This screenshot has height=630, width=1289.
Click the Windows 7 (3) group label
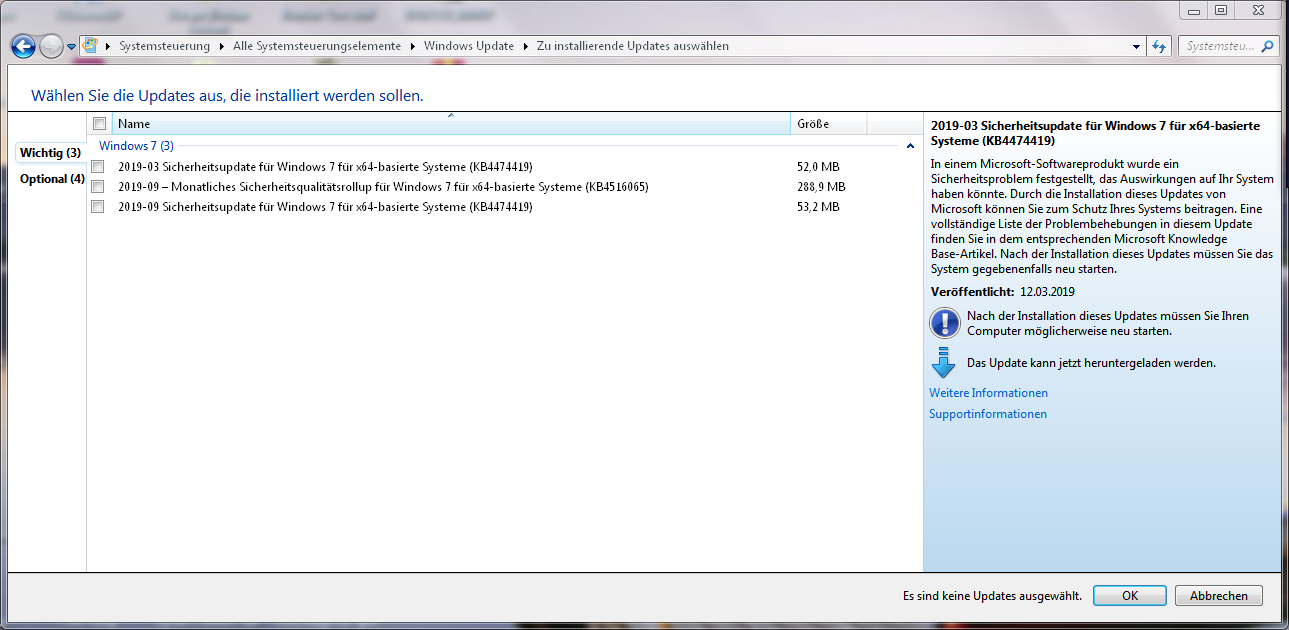point(136,146)
